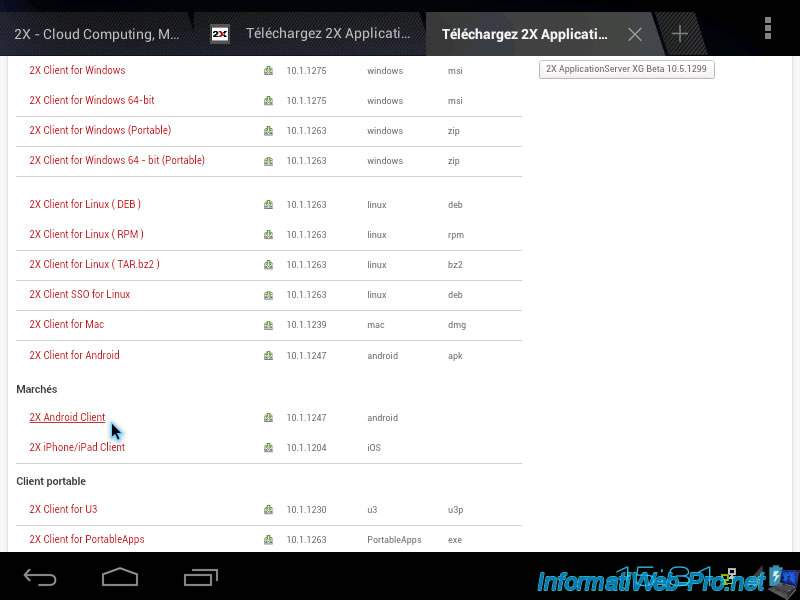Click download icon for Linux ( DEB ) client

pos(268,205)
